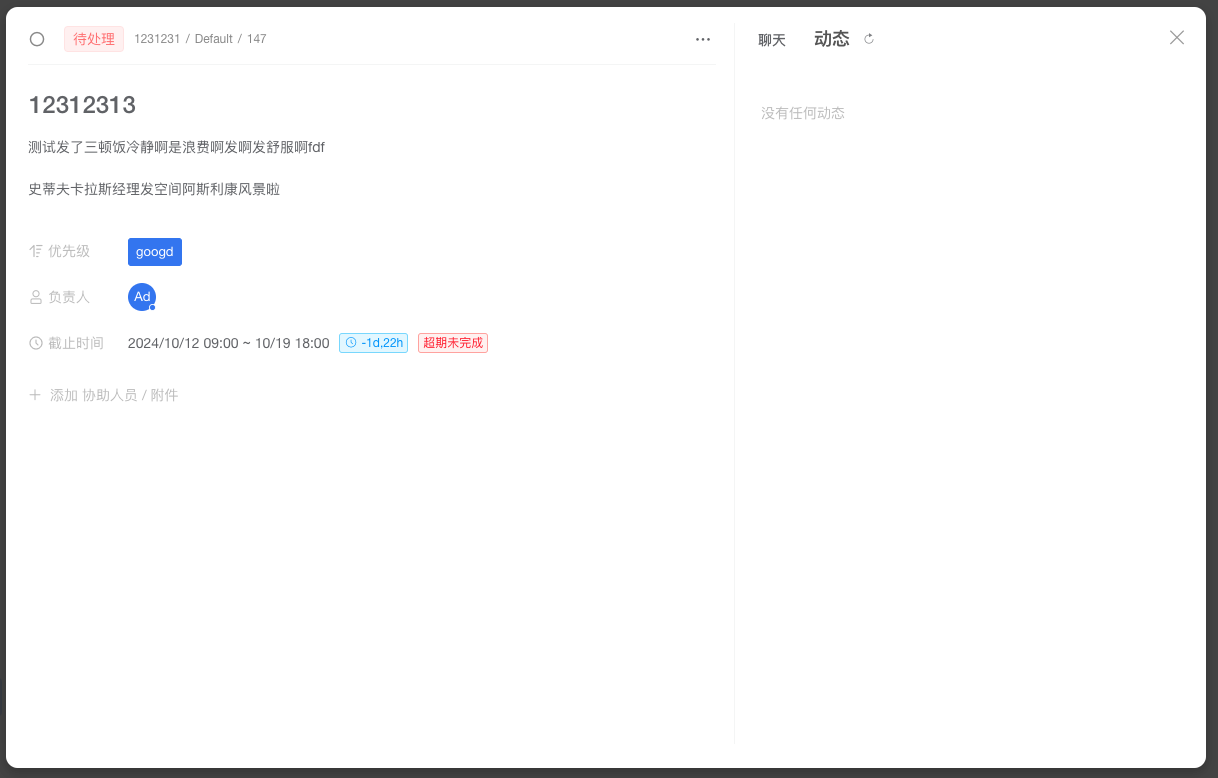Click the -1d,22h remaining time tag

click(x=373, y=343)
